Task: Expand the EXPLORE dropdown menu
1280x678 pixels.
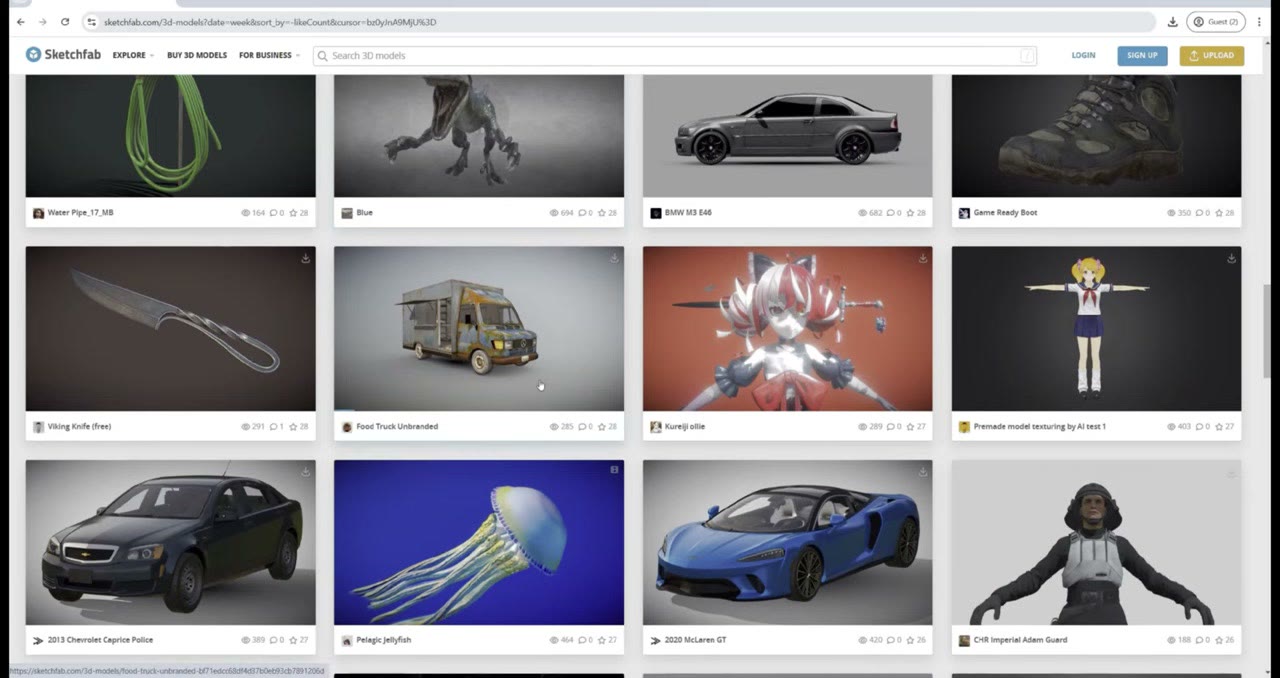Action: click(x=133, y=55)
